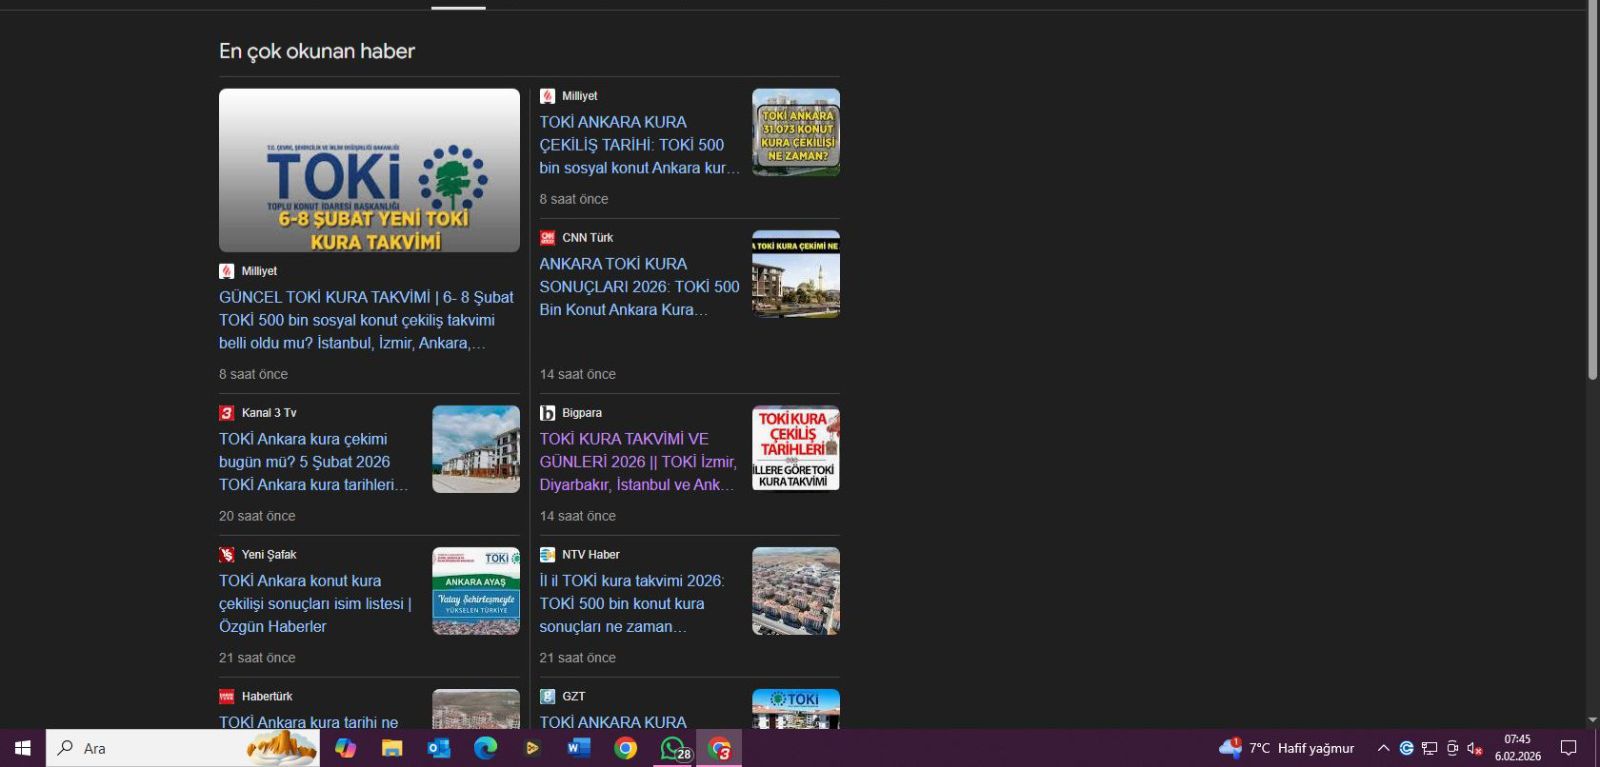Open Microsoft Edge from the taskbar
This screenshot has height=767, width=1600.
pos(486,748)
